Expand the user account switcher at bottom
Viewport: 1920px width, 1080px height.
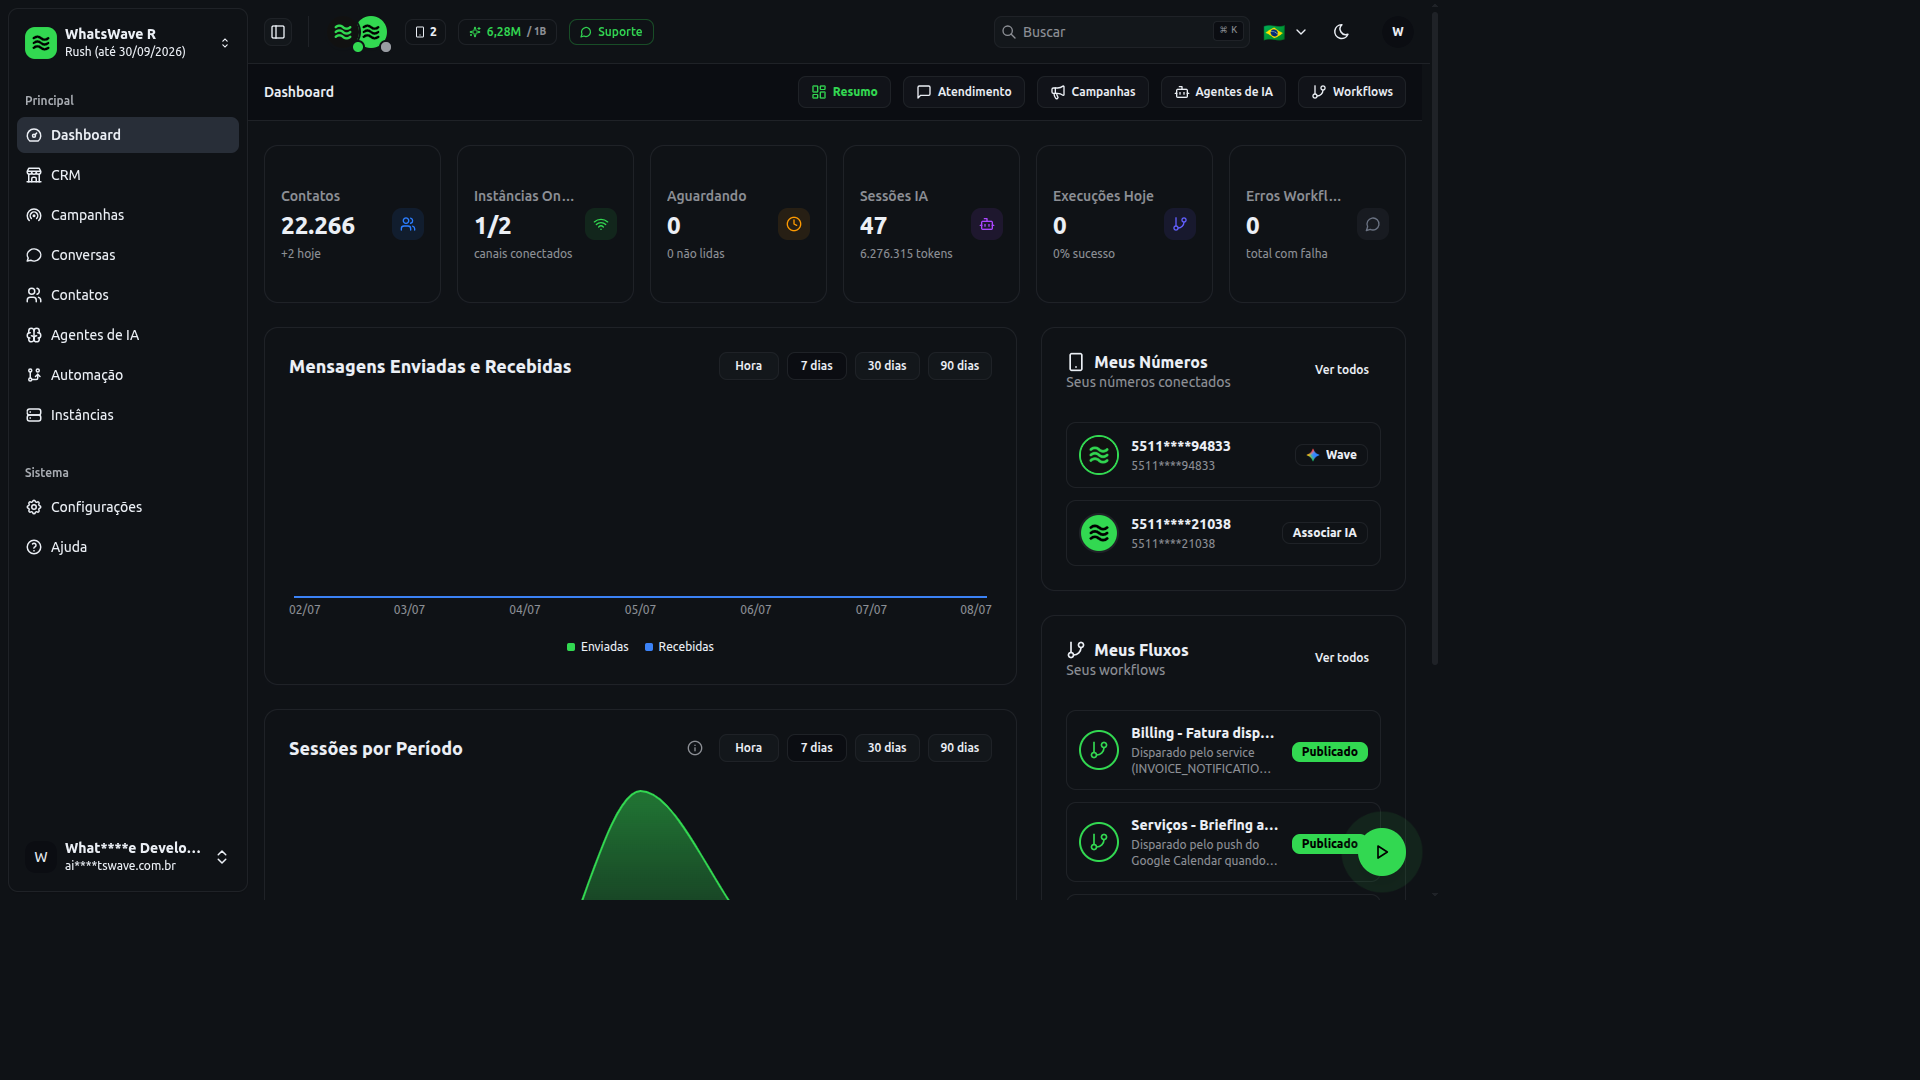222,857
